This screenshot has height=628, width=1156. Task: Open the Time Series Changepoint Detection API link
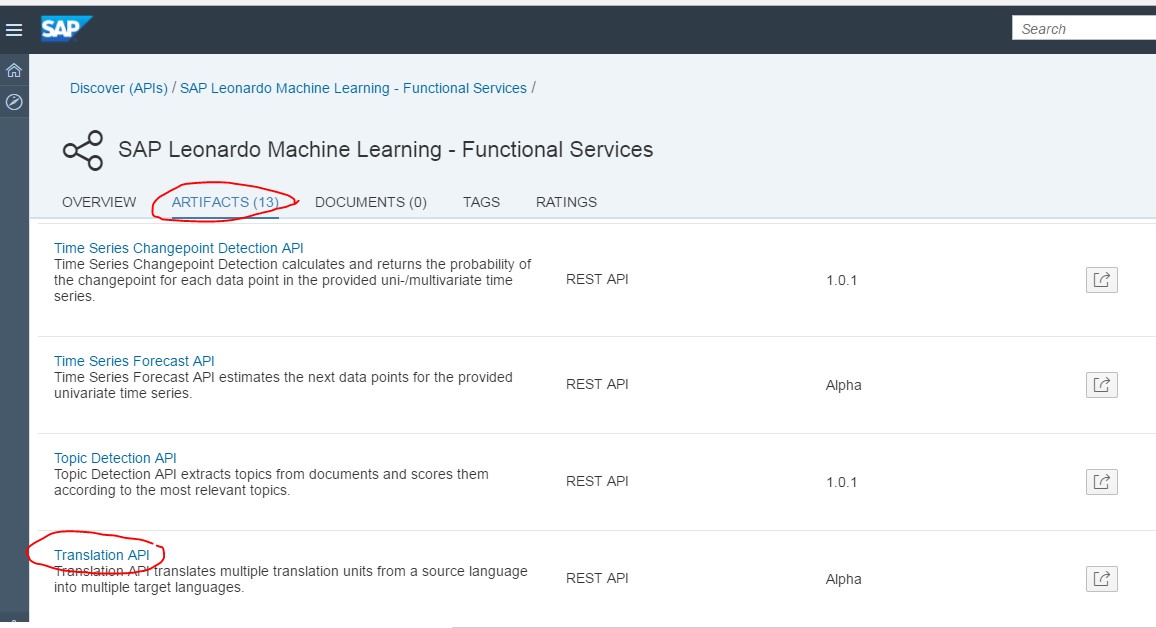176,247
